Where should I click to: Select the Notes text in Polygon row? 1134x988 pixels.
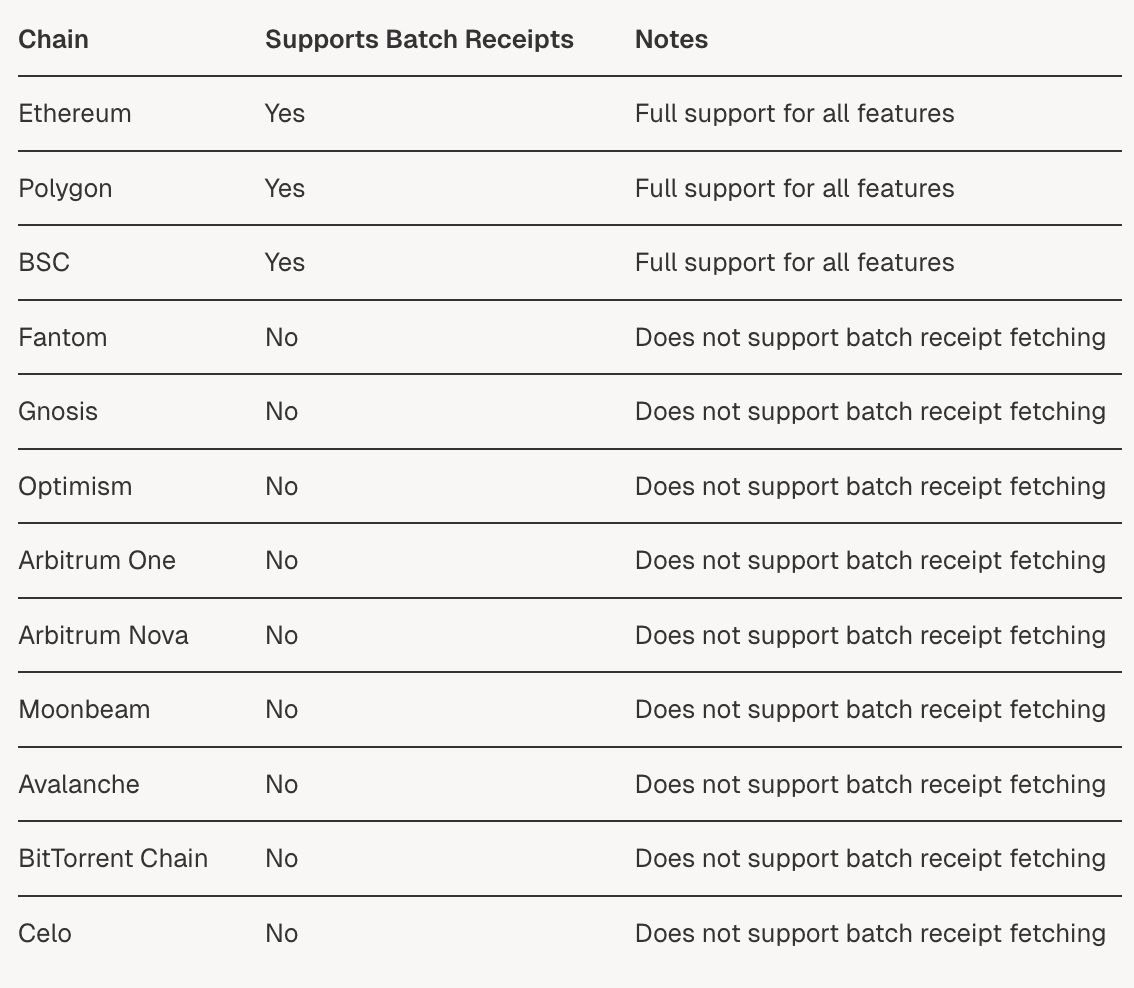(794, 189)
